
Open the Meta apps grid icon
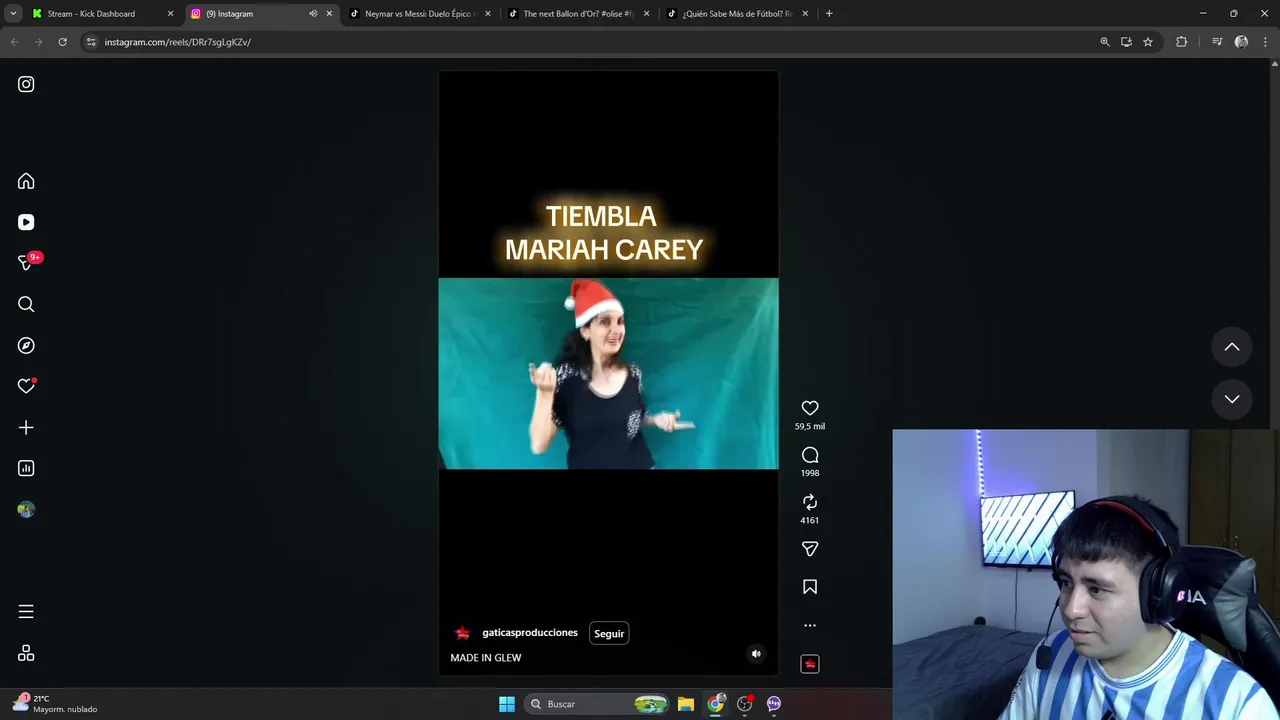pos(26,653)
